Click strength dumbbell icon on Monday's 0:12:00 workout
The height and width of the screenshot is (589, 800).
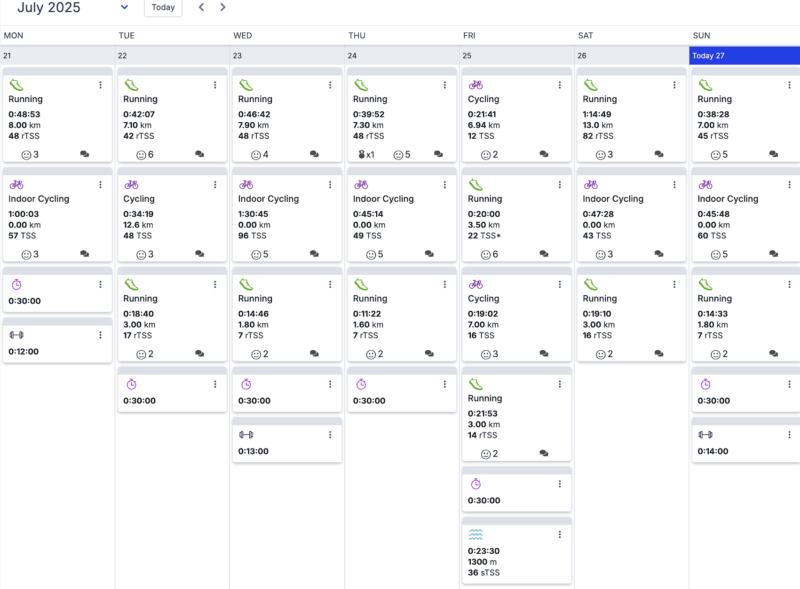pos(16,335)
